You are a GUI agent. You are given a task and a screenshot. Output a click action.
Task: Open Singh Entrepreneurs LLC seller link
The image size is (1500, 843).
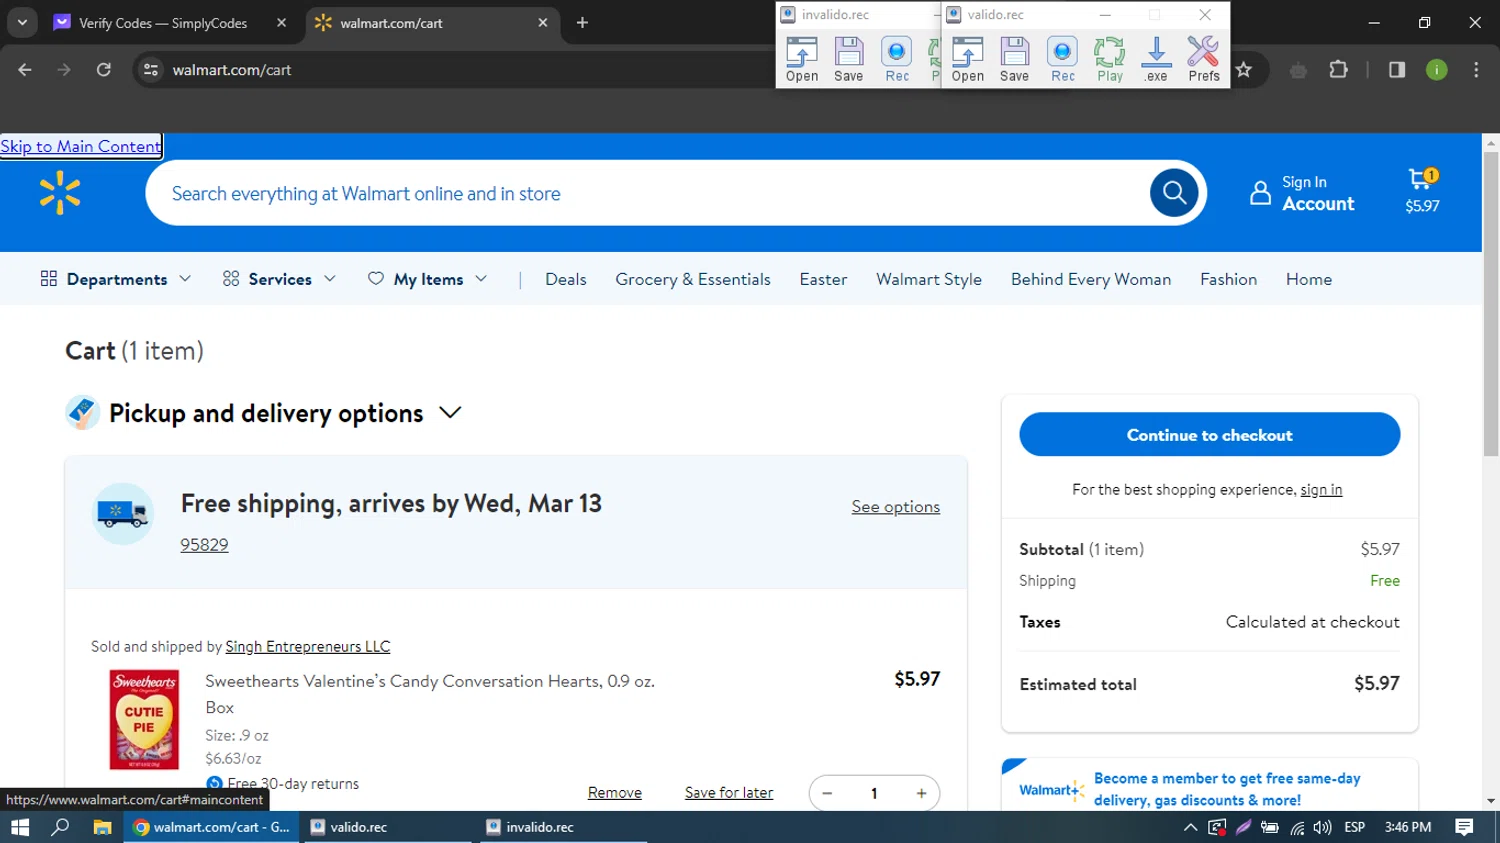tap(308, 647)
